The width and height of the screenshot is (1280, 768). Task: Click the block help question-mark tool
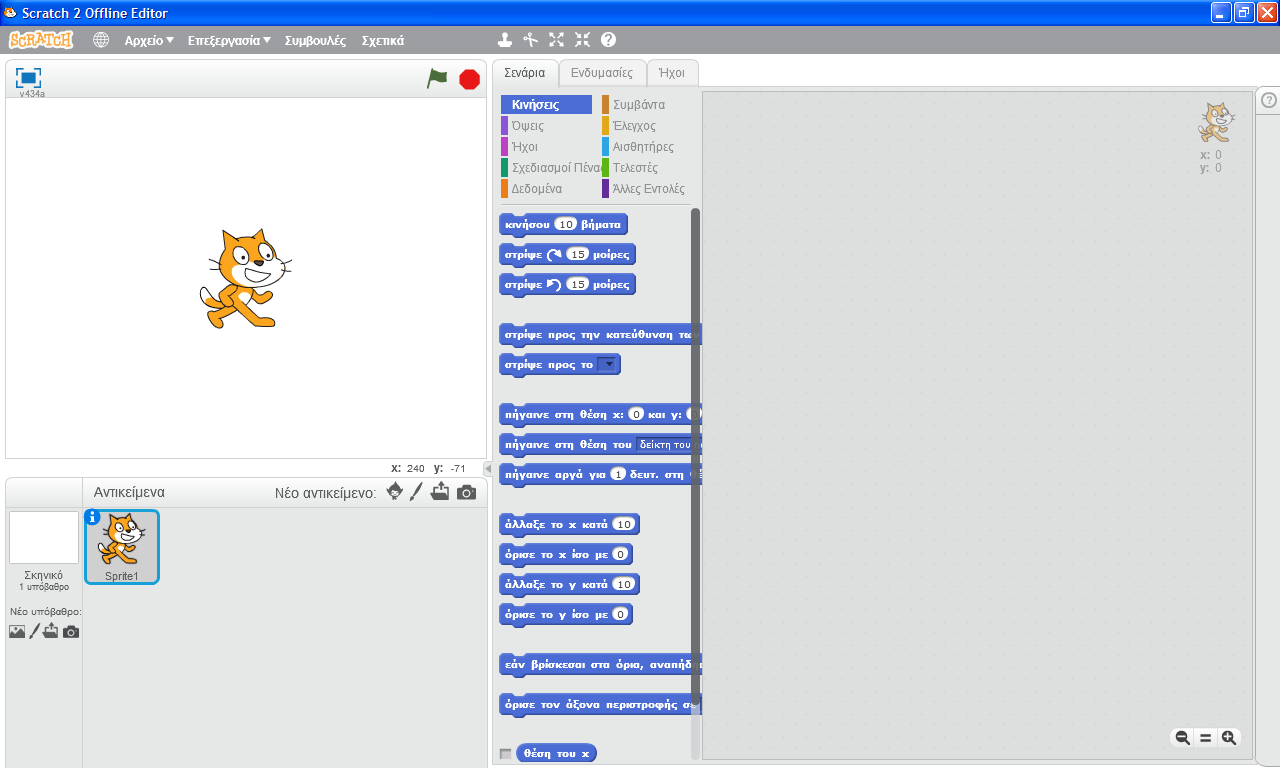click(608, 40)
